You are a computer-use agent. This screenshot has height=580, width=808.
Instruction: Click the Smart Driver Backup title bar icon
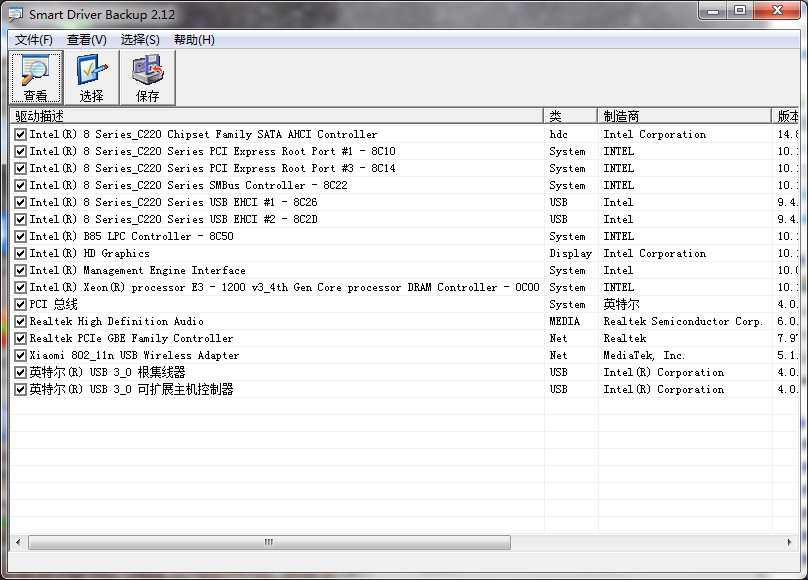[x=15, y=14]
